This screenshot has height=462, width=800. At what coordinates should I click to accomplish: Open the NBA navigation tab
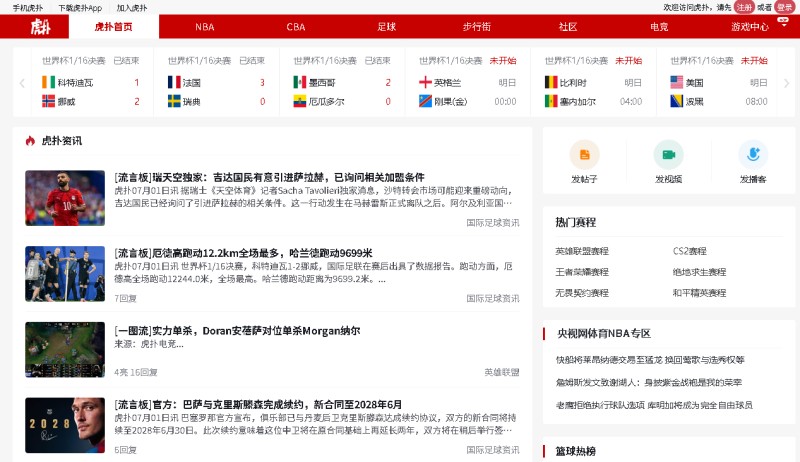coord(205,27)
